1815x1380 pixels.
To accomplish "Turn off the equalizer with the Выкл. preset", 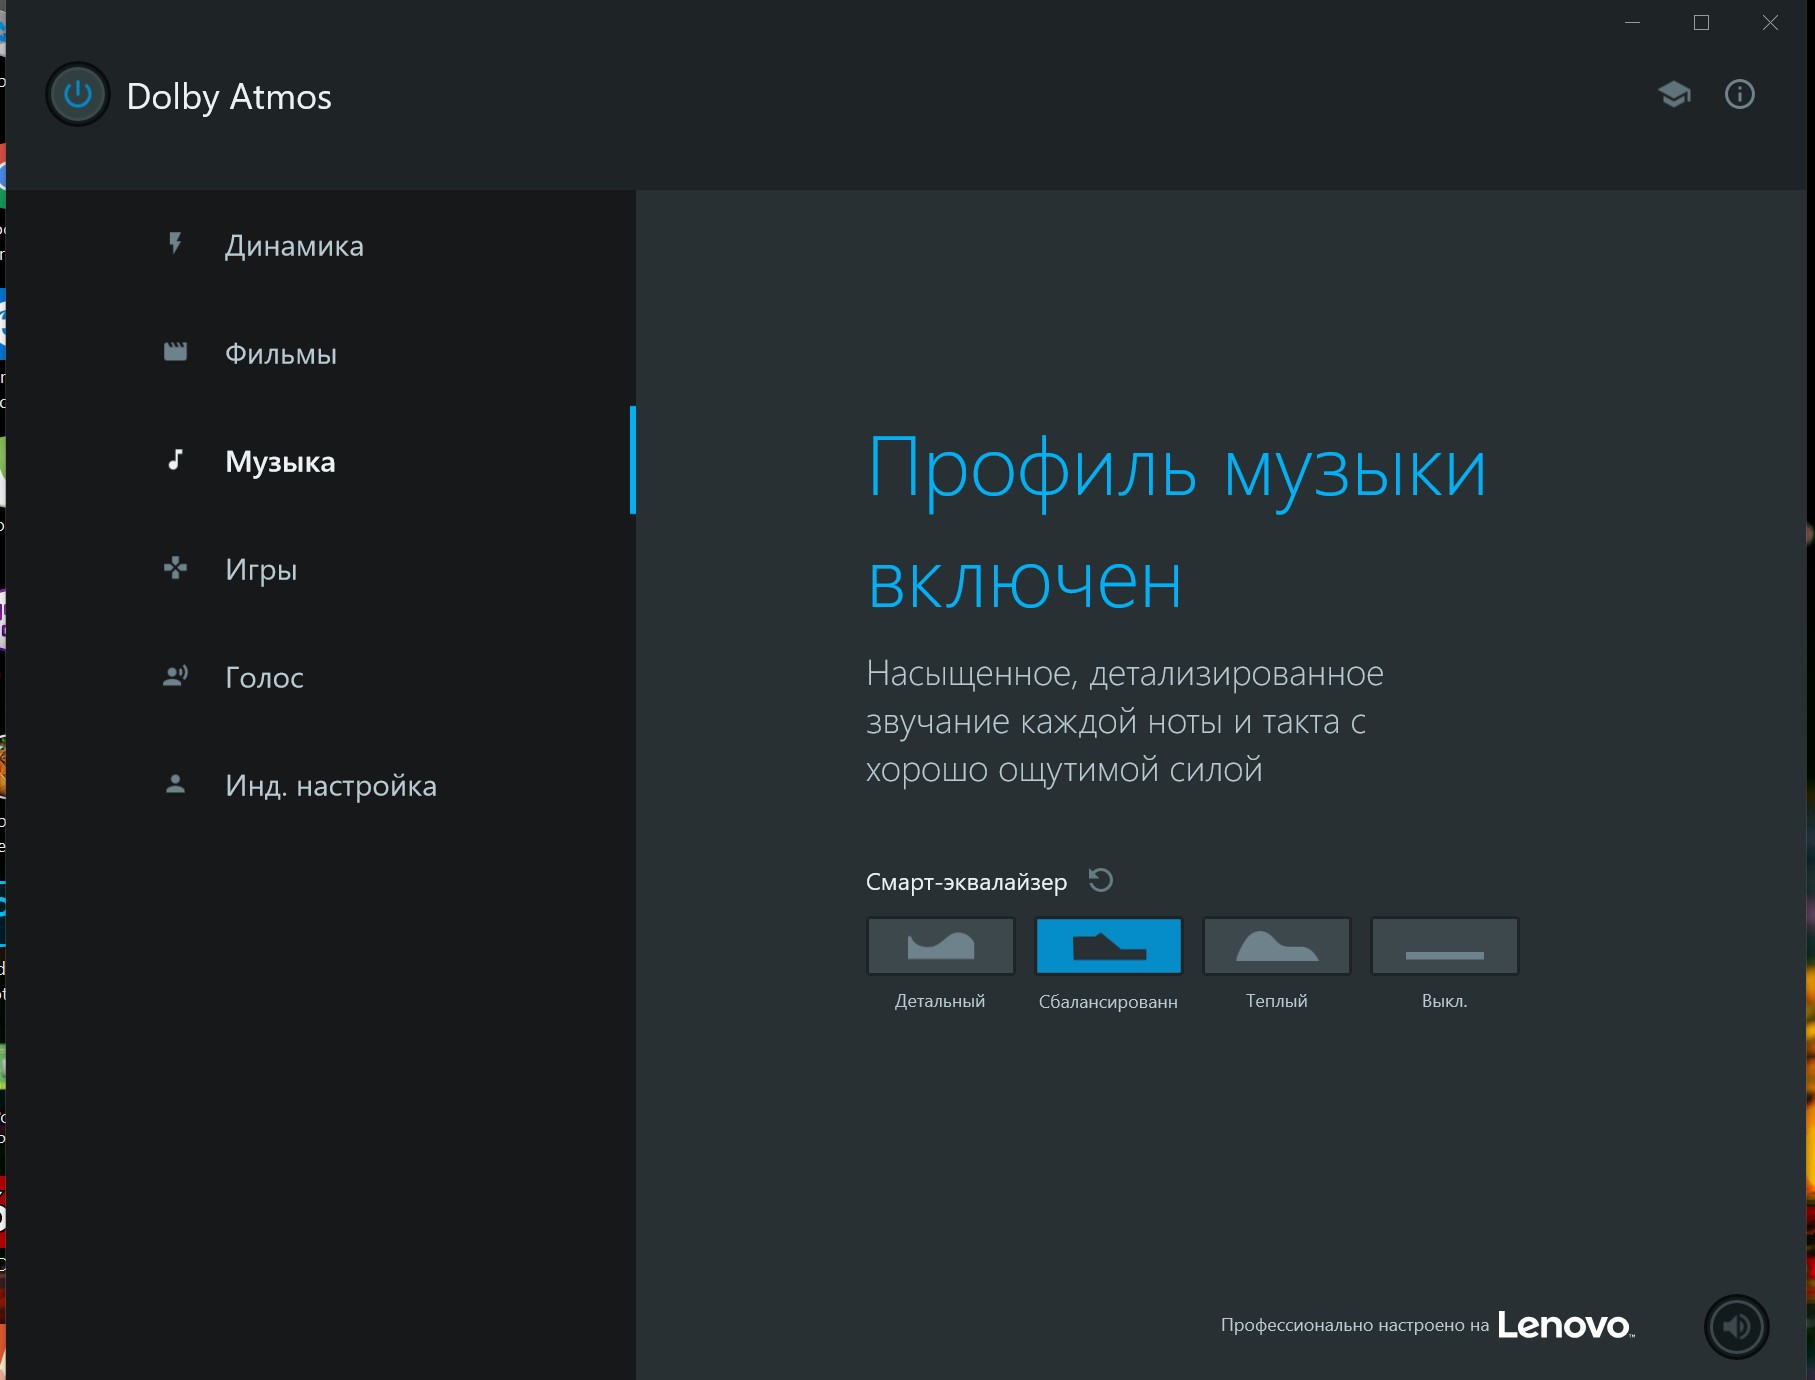I will point(1445,946).
